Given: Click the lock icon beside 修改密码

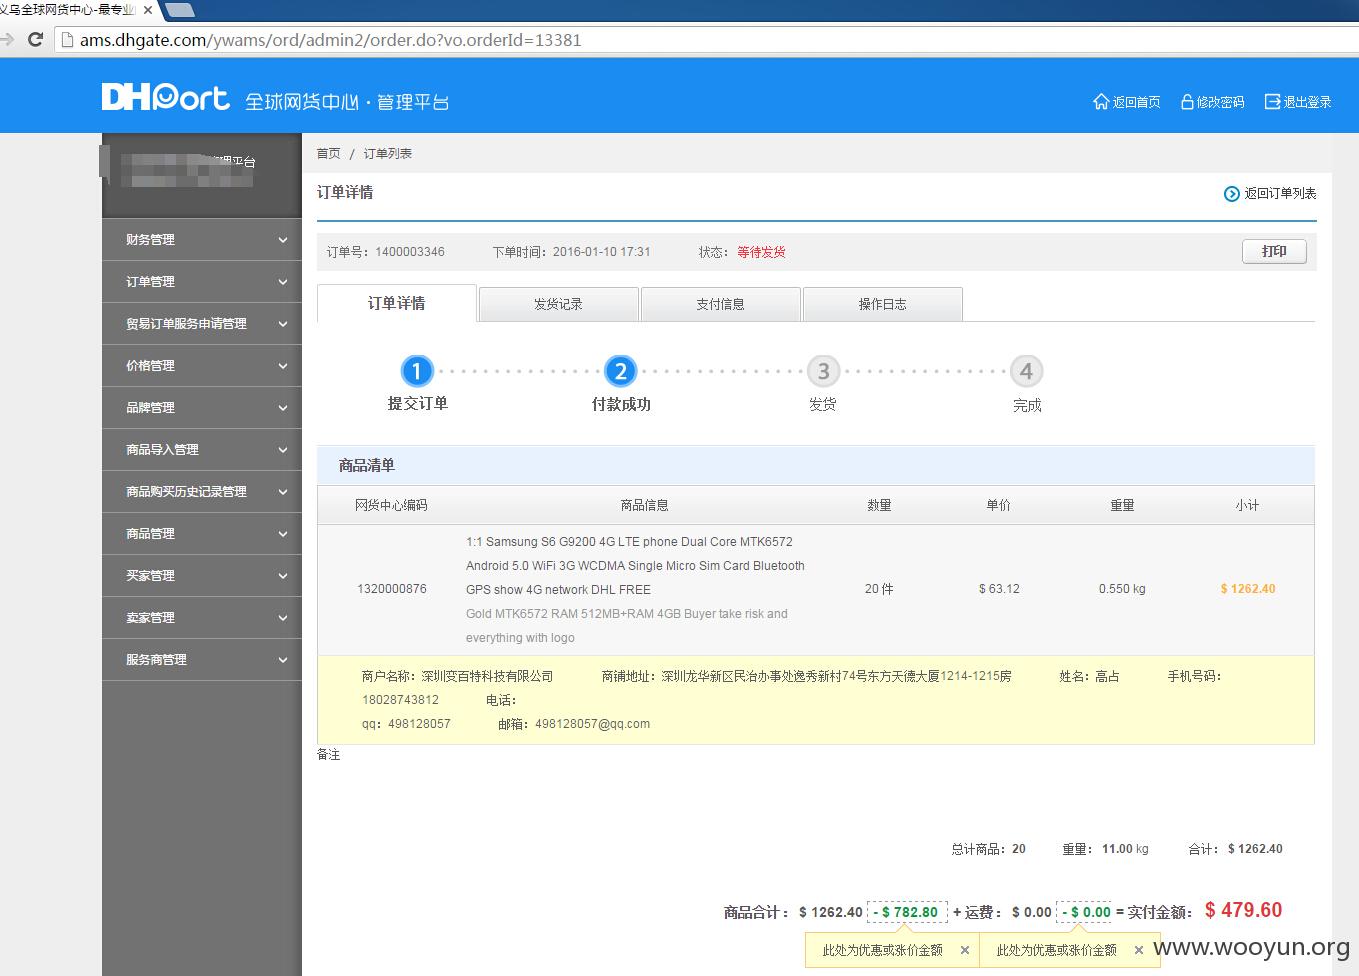Looking at the screenshot, I should click(x=1187, y=101).
